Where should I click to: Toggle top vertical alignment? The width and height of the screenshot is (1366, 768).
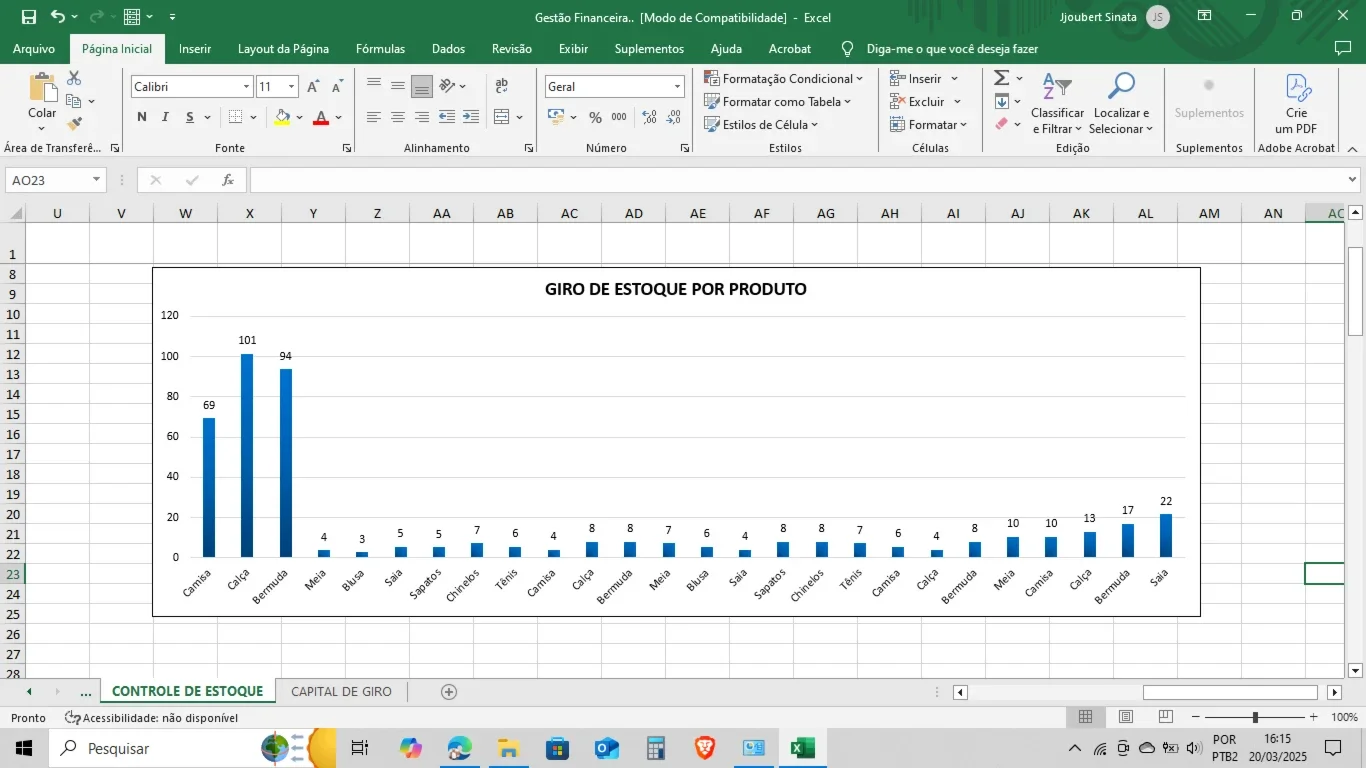[373, 86]
